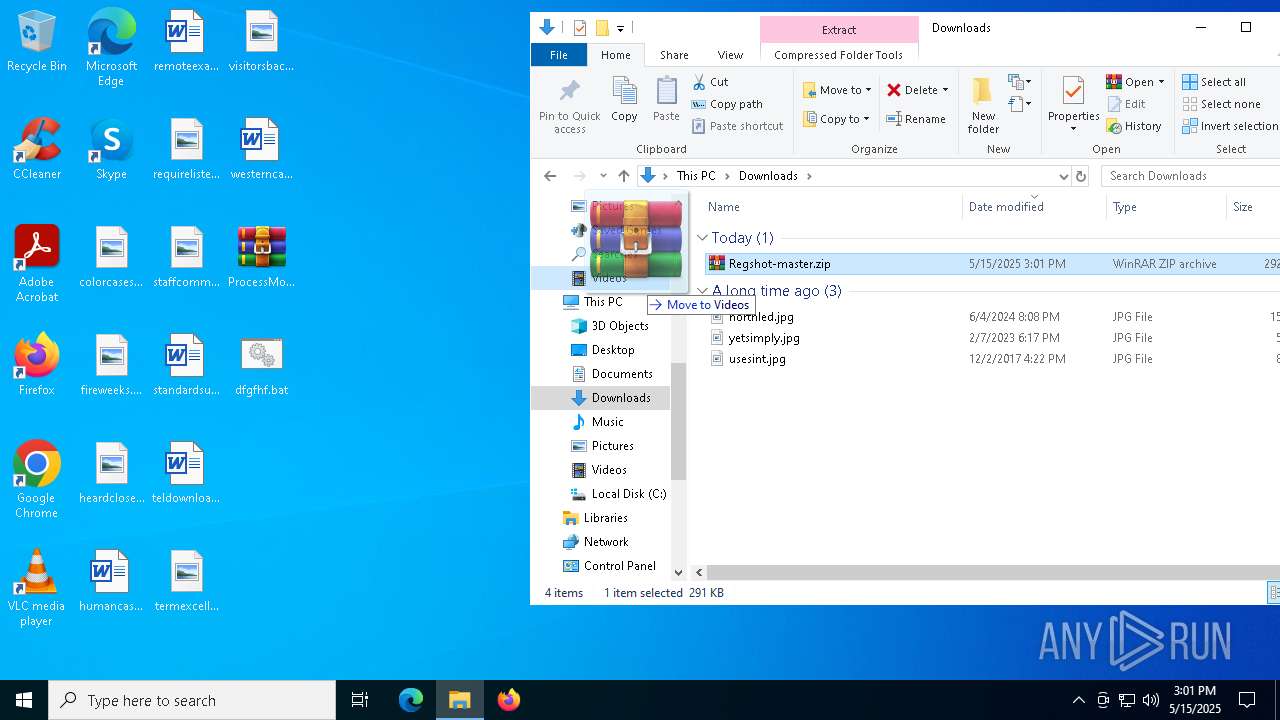Cut the selected file with scissors icon

click(x=710, y=82)
